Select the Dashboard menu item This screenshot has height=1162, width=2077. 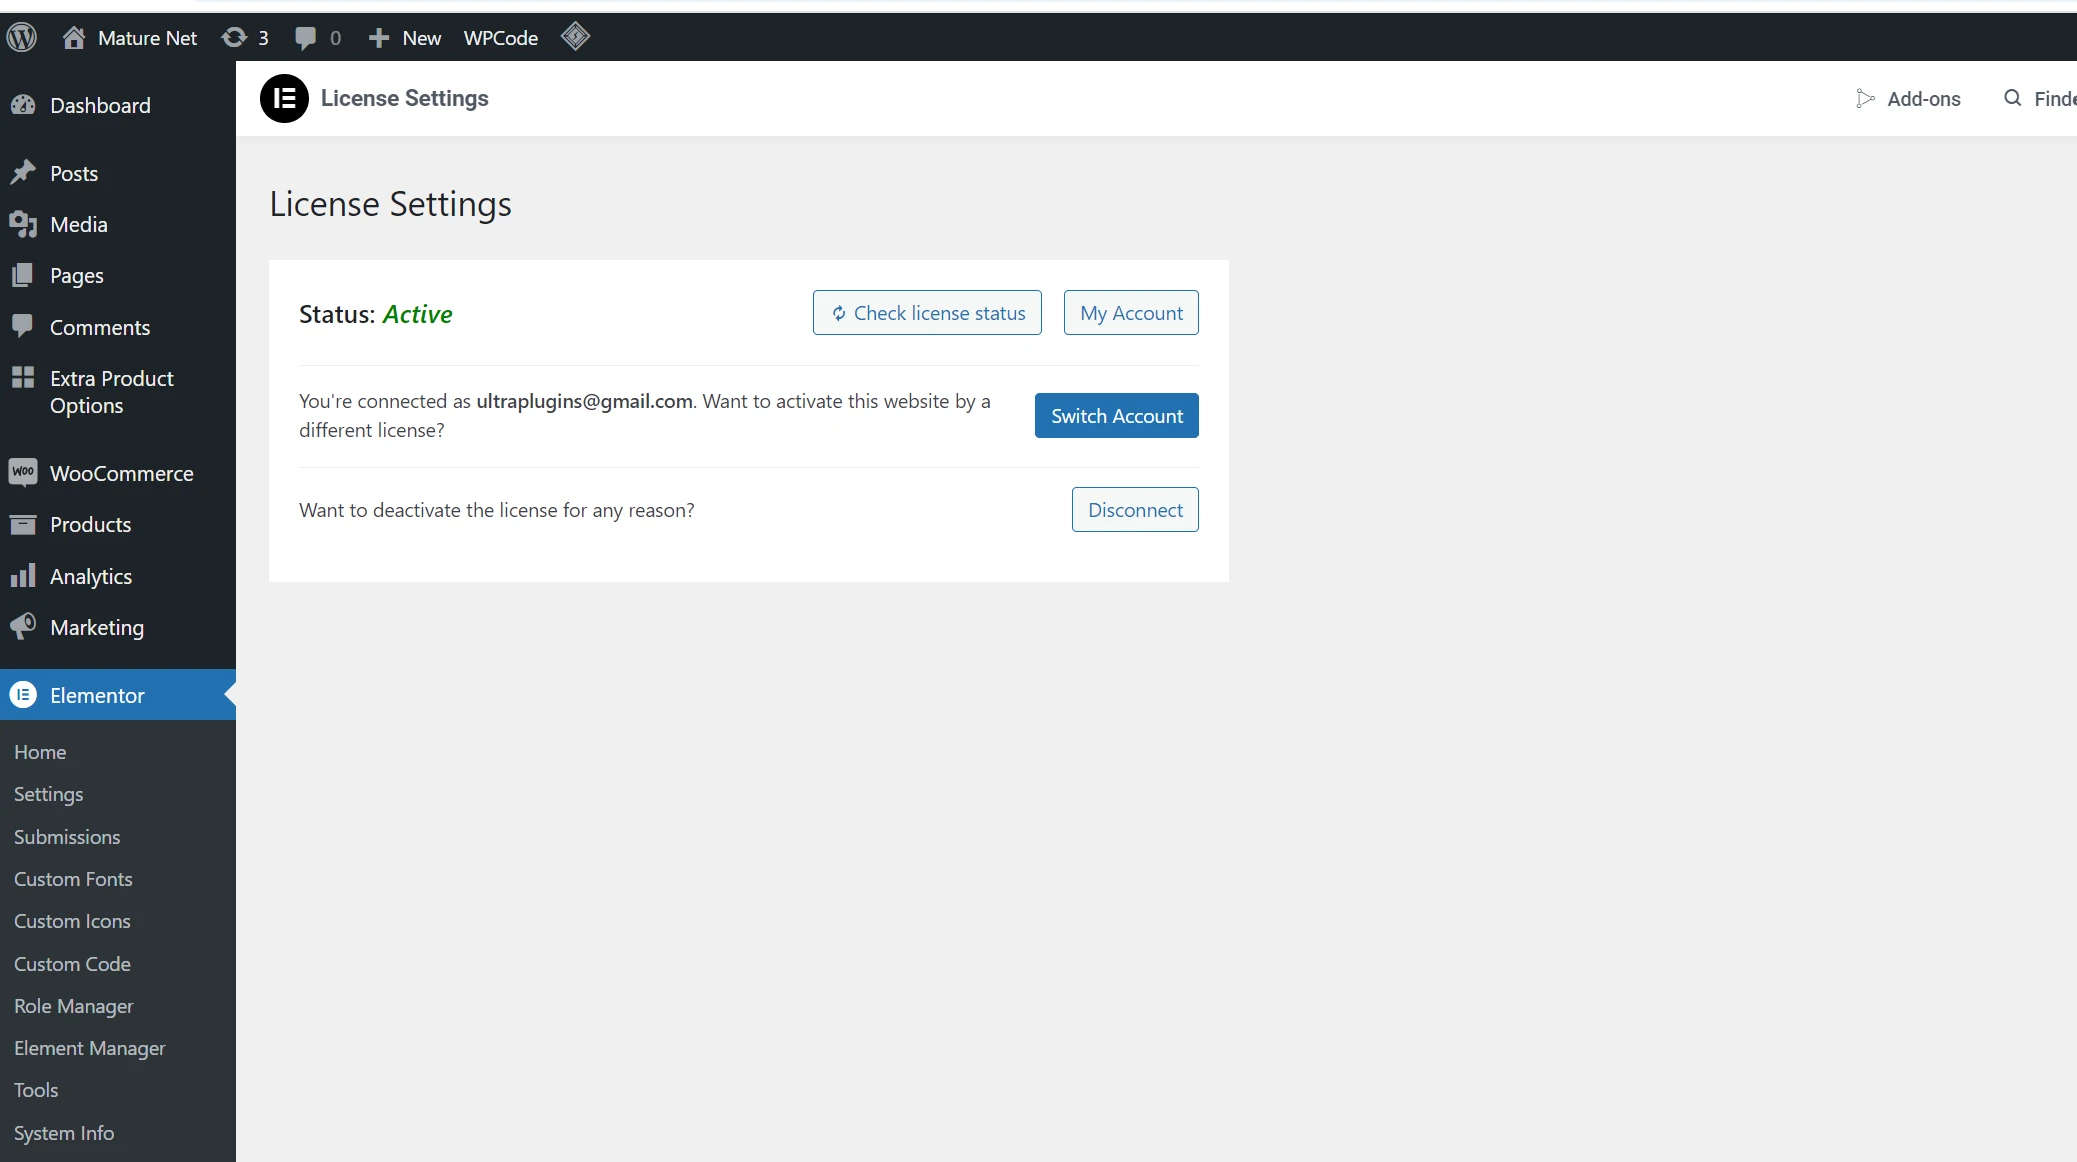pos(100,105)
